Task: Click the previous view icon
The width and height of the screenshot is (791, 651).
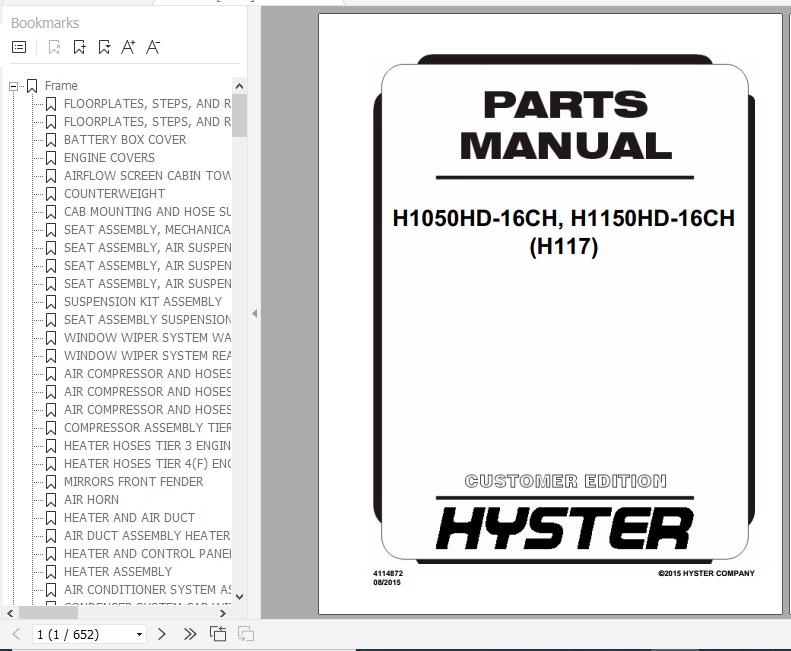Action: coord(218,634)
